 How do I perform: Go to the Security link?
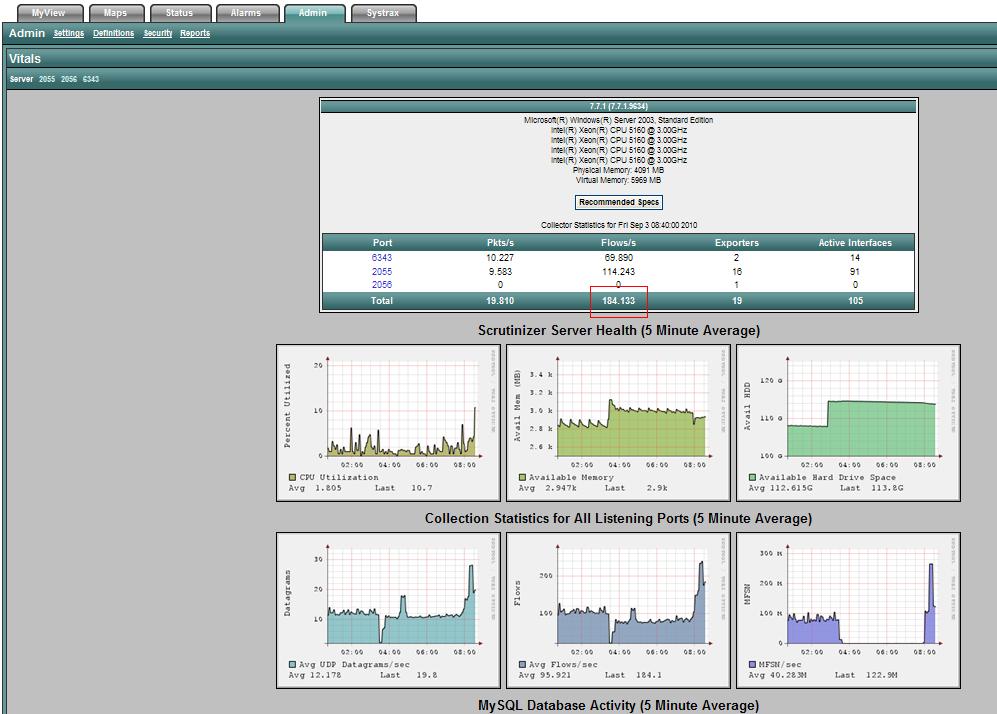point(158,33)
